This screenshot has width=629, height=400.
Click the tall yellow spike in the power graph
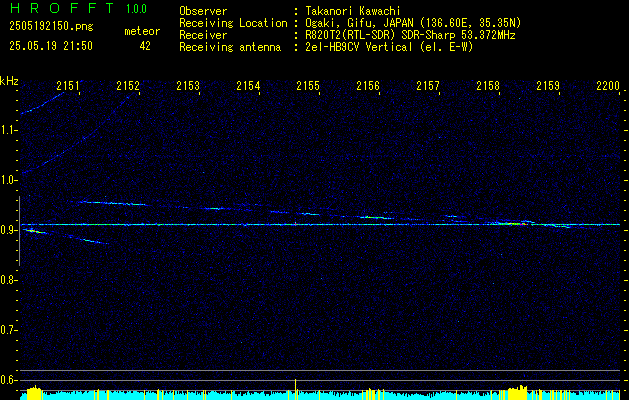click(x=296, y=389)
